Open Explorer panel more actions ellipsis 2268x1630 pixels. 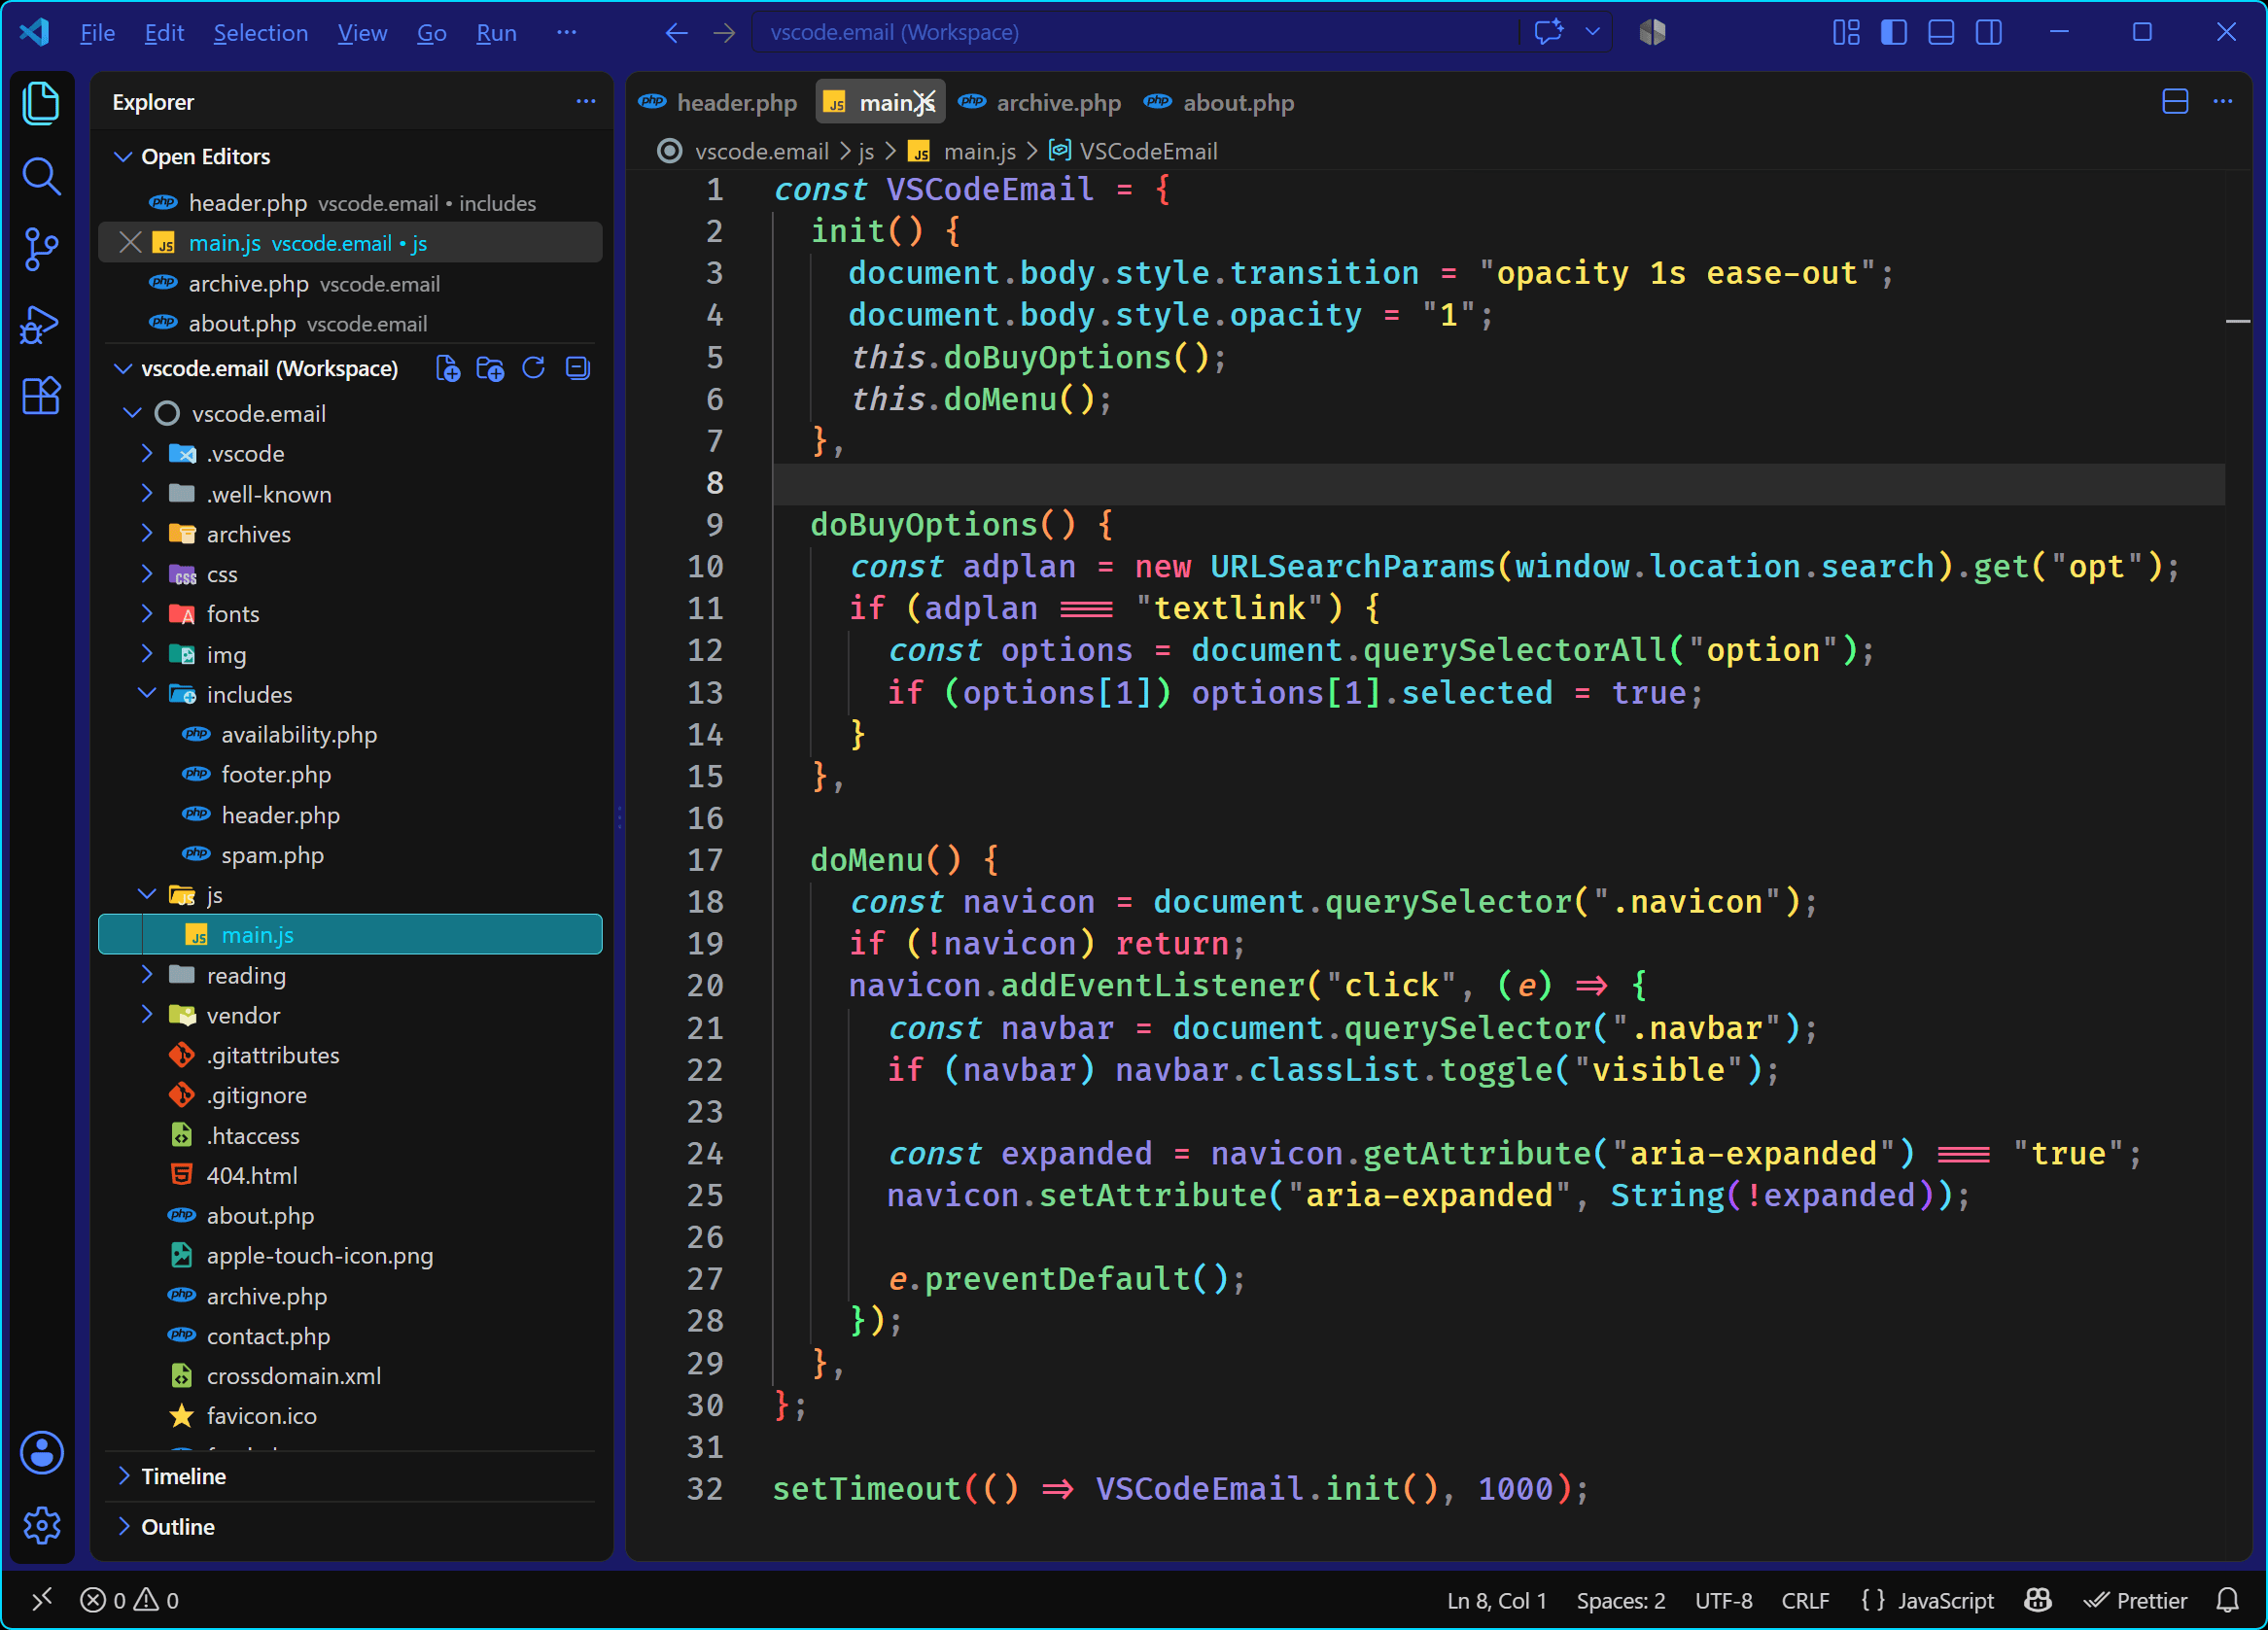[586, 101]
